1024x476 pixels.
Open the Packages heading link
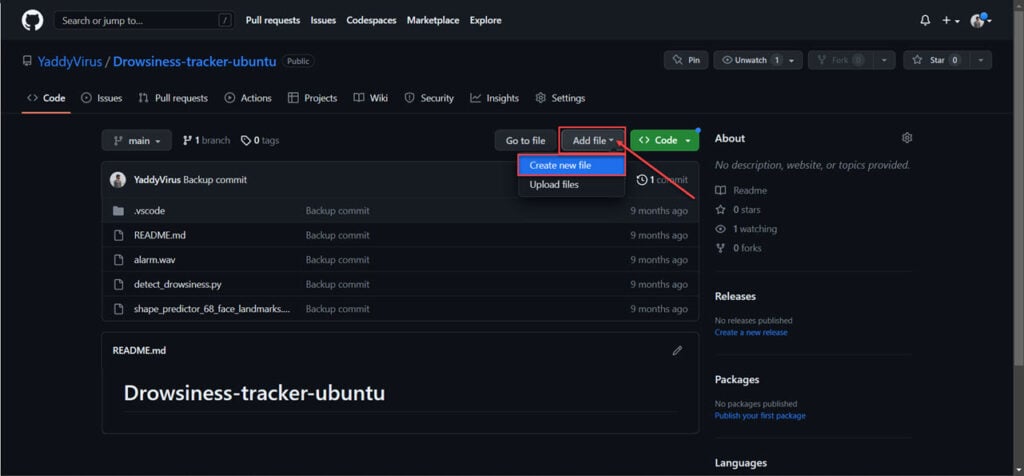tap(737, 379)
